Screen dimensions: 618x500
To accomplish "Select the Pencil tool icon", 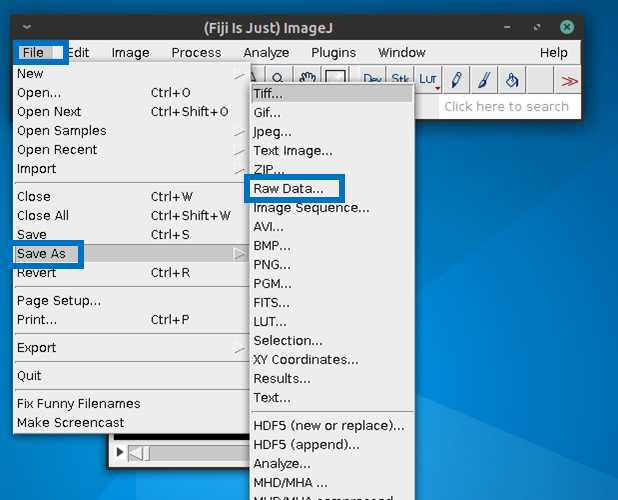I will [456, 80].
